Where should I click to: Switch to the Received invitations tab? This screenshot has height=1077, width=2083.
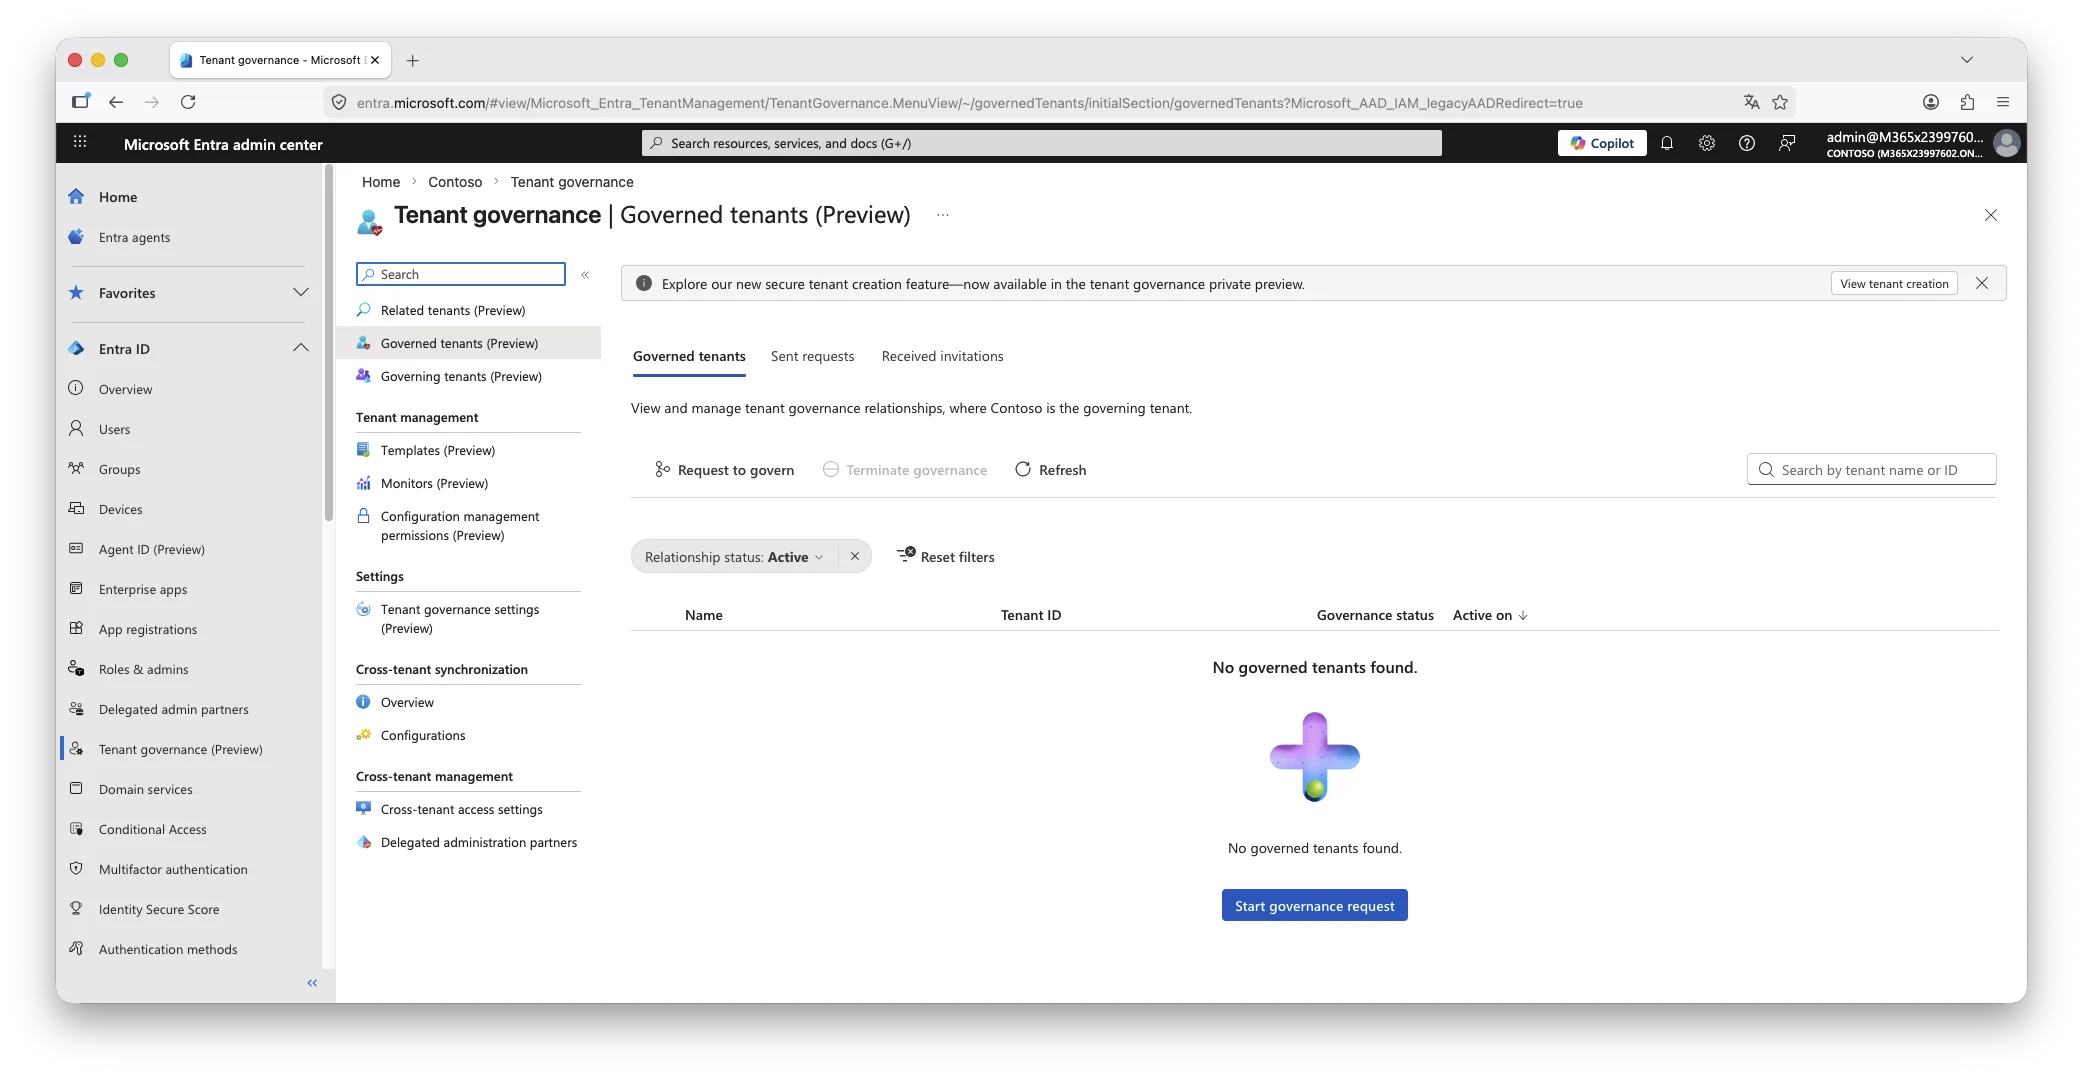942,357
